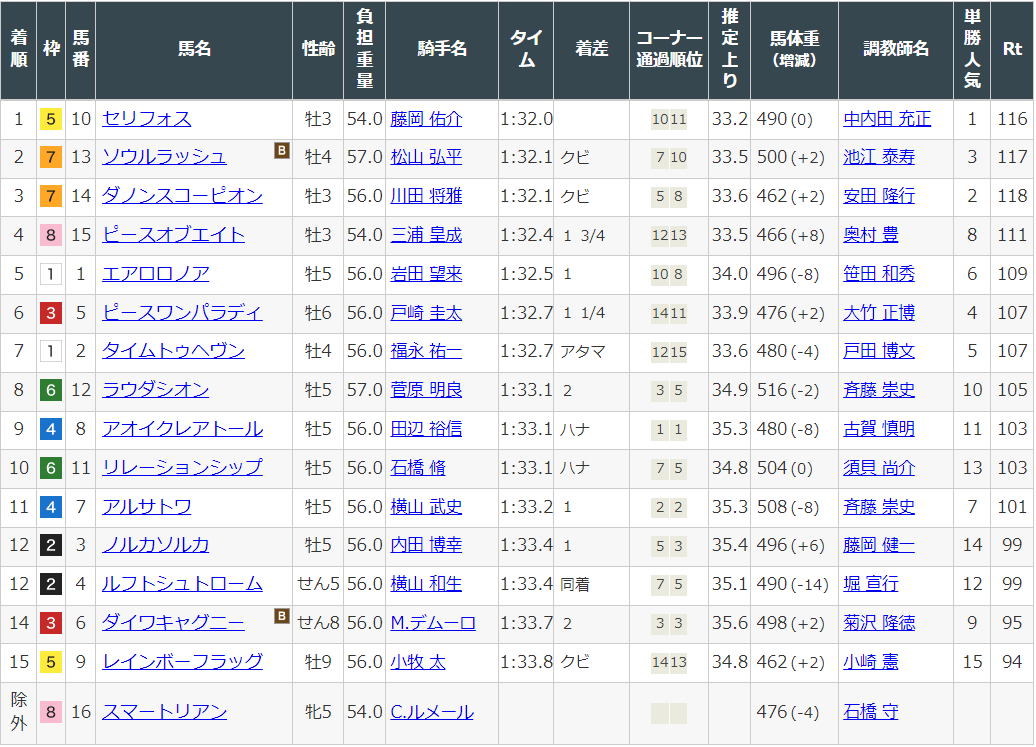Click blinker B icon beside ダイワキャグニー

pyautogui.click(x=281, y=616)
